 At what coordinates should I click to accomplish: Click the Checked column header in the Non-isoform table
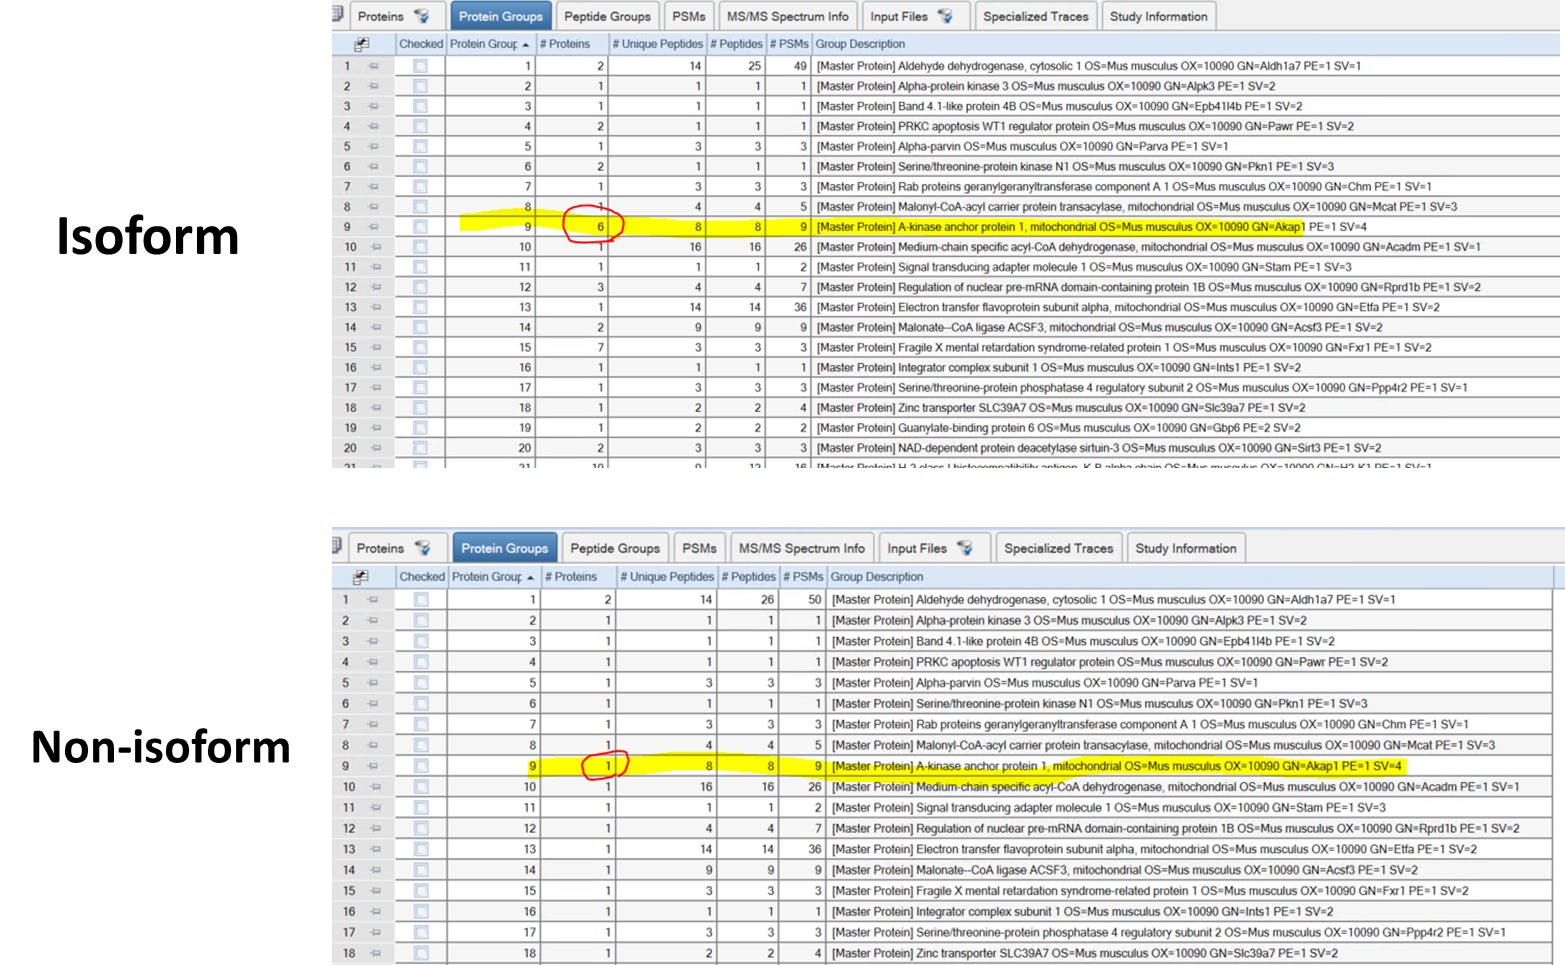(x=421, y=577)
